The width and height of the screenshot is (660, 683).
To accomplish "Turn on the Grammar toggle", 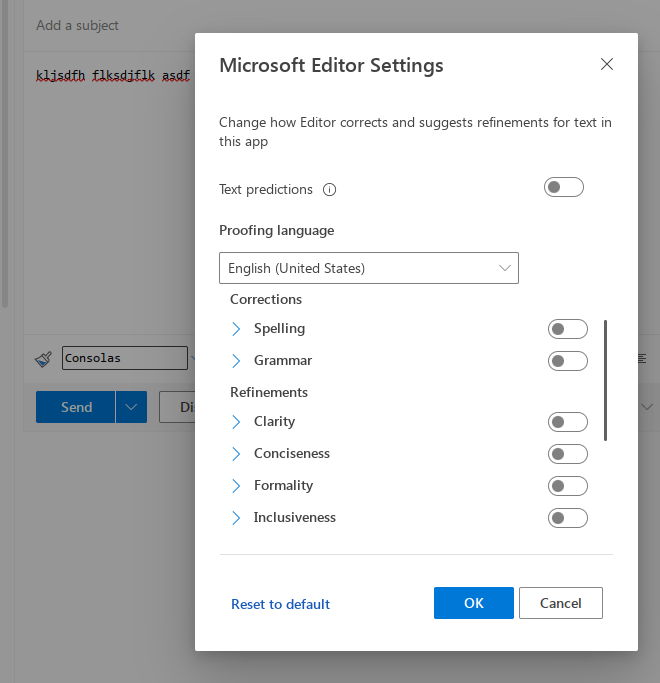I will point(568,361).
